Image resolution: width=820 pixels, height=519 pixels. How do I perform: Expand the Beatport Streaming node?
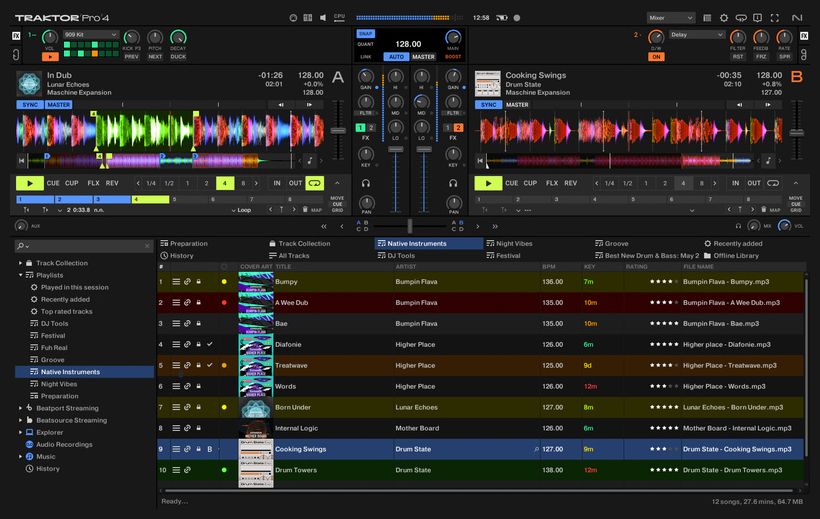click(x=20, y=408)
